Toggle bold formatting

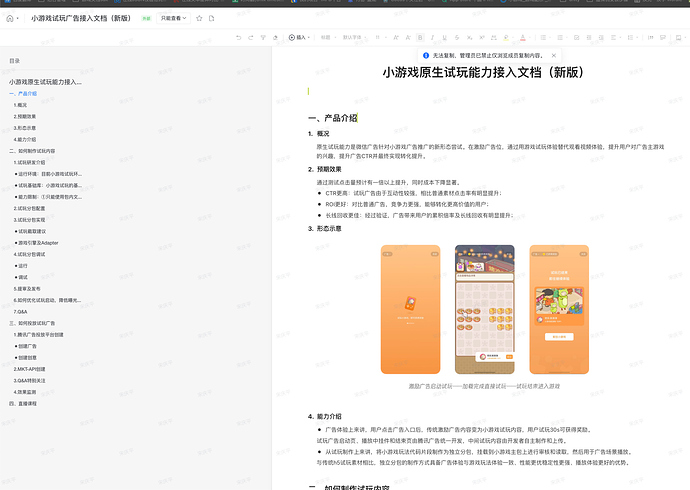tap(420, 37)
